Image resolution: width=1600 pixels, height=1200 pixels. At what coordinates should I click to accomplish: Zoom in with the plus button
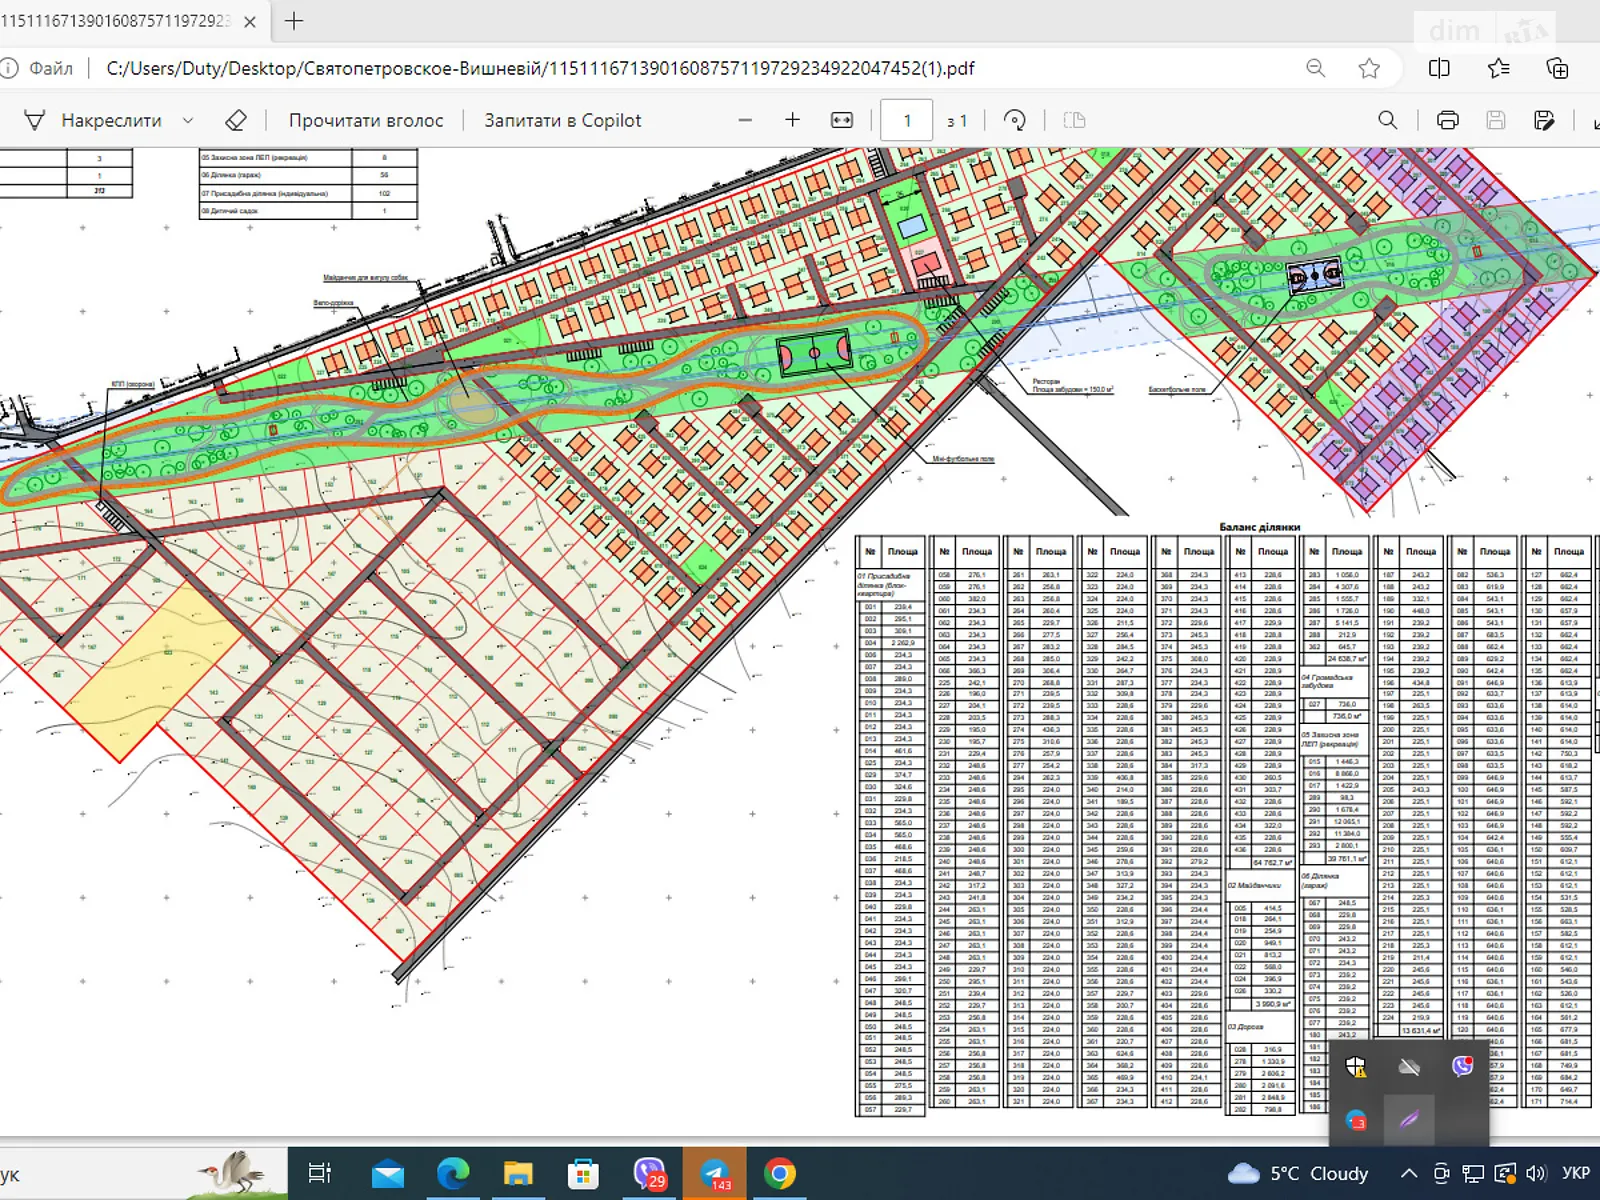click(x=793, y=120)
